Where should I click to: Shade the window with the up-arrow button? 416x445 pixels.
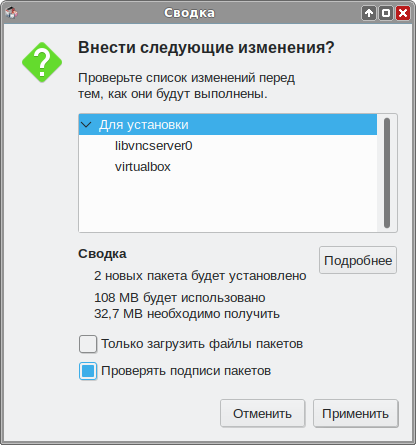[369, 13]
